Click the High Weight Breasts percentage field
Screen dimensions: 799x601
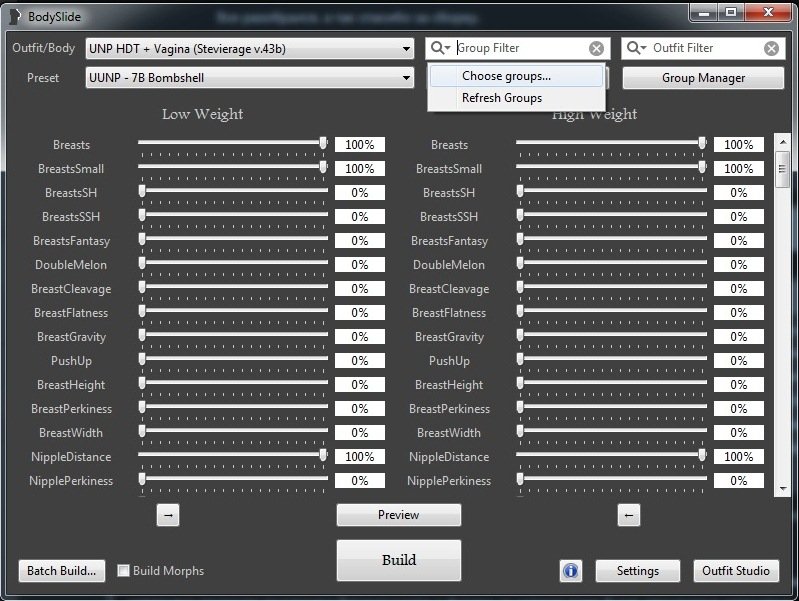[x=738, y=145]
